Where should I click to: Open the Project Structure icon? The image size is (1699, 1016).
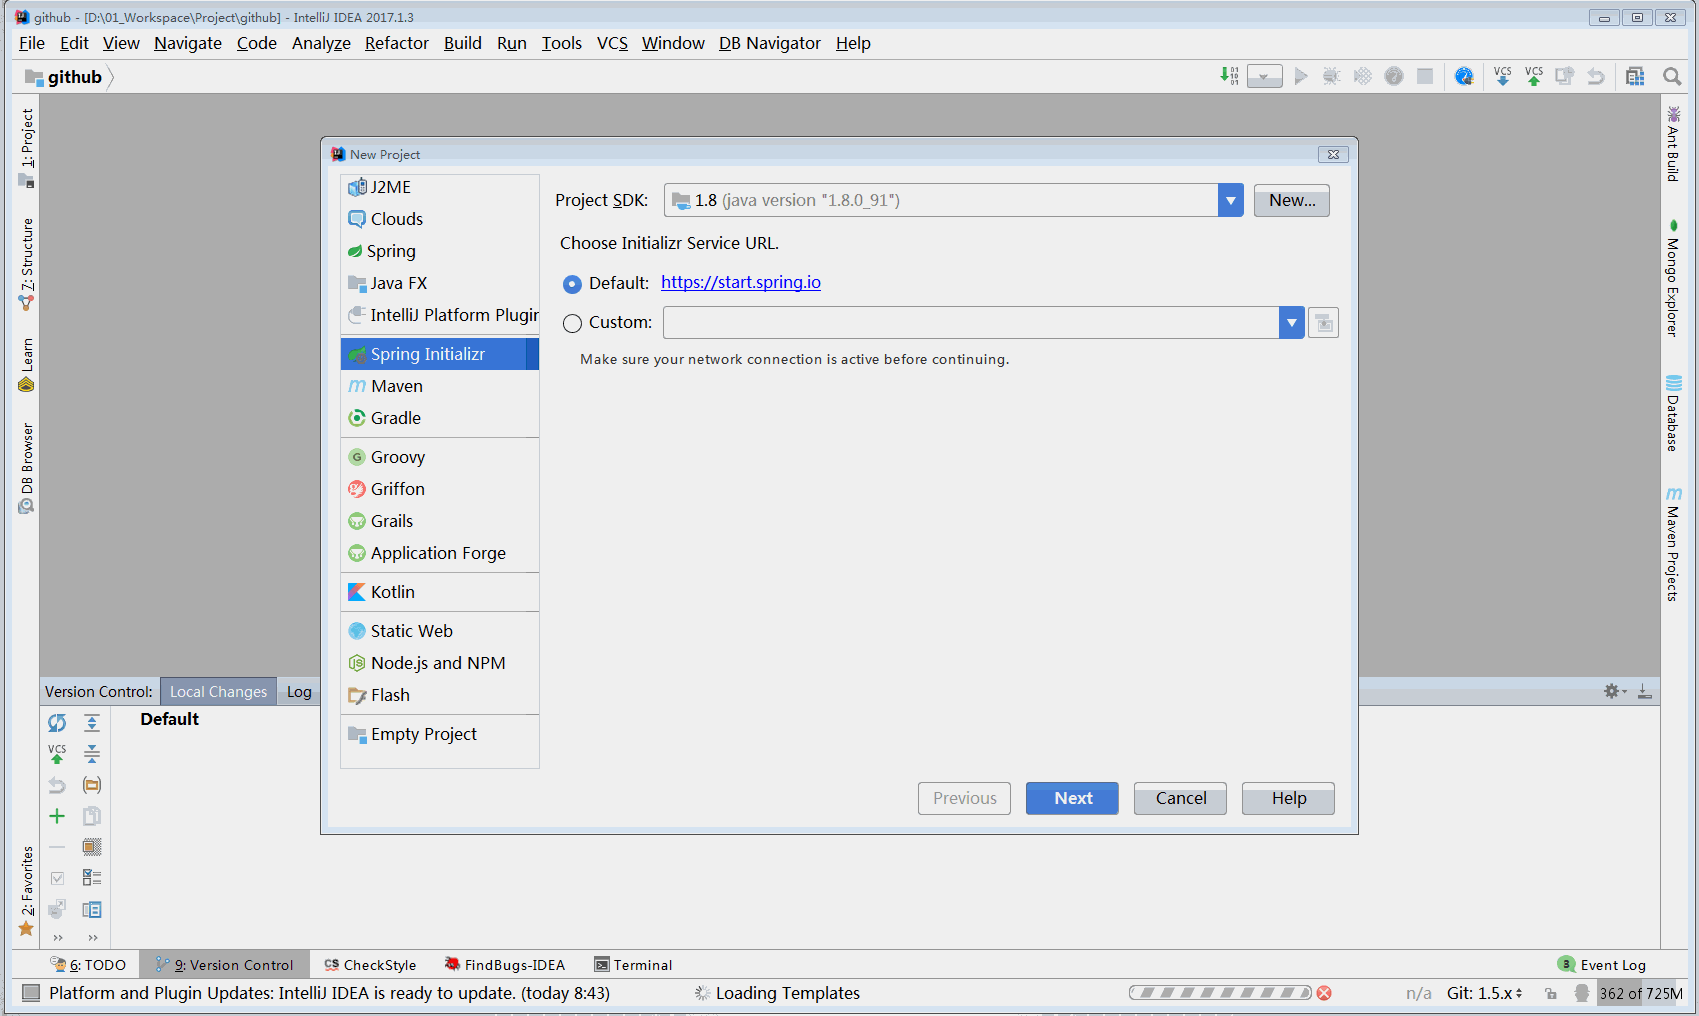1635,76
